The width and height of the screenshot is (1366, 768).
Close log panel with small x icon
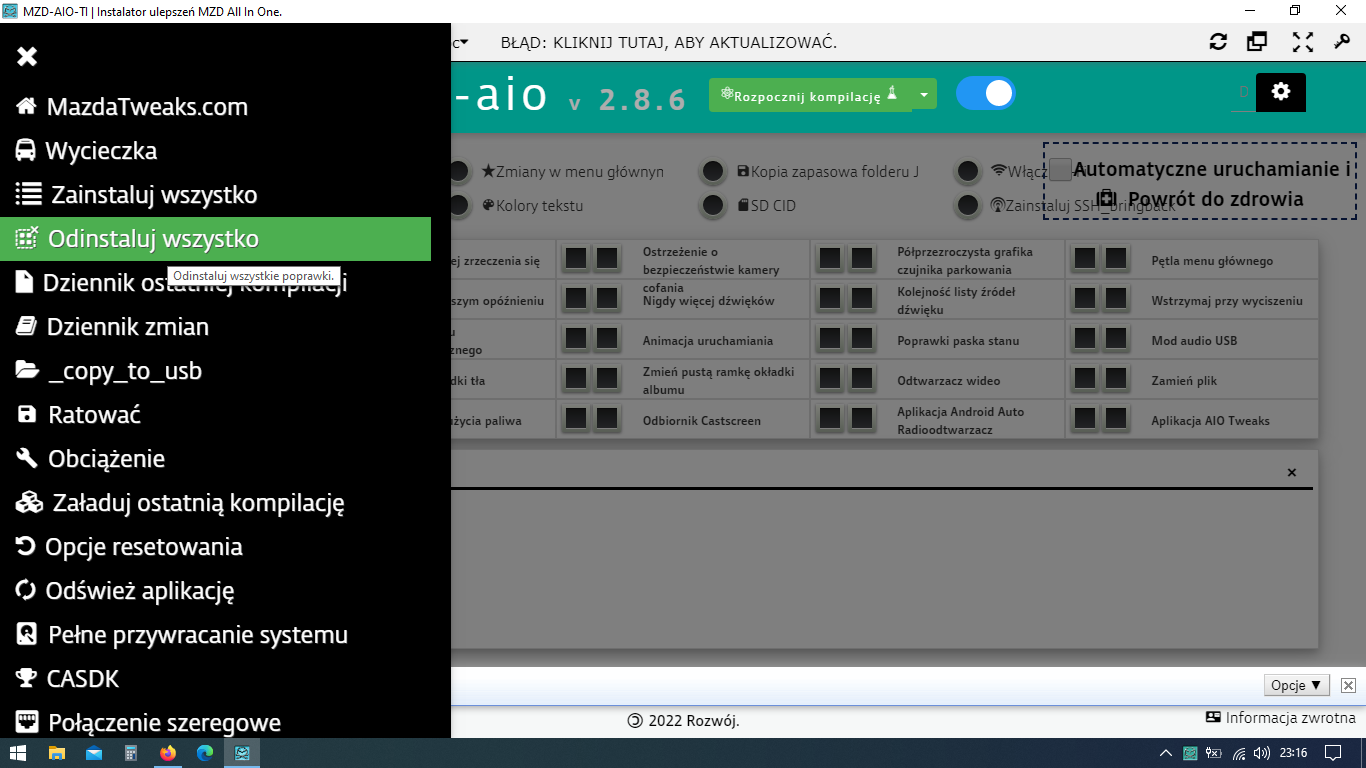(1291, 472)
